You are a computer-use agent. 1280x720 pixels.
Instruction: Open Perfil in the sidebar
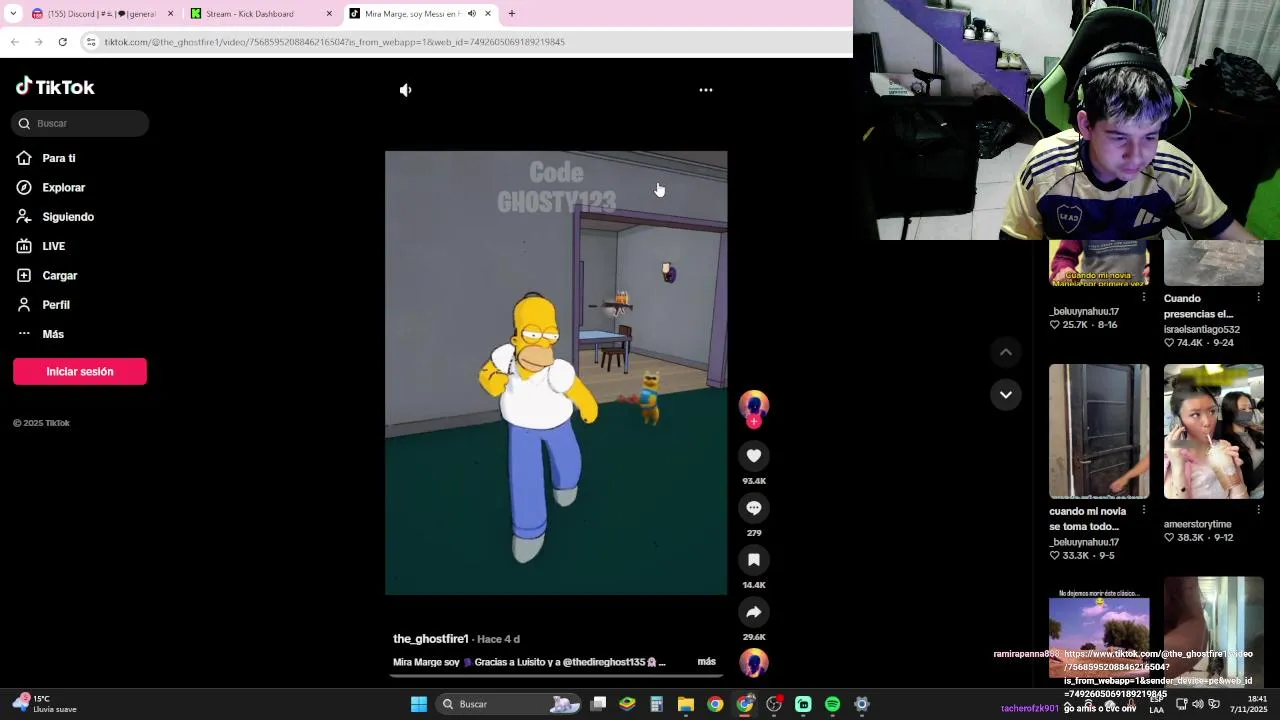[56, 305]
